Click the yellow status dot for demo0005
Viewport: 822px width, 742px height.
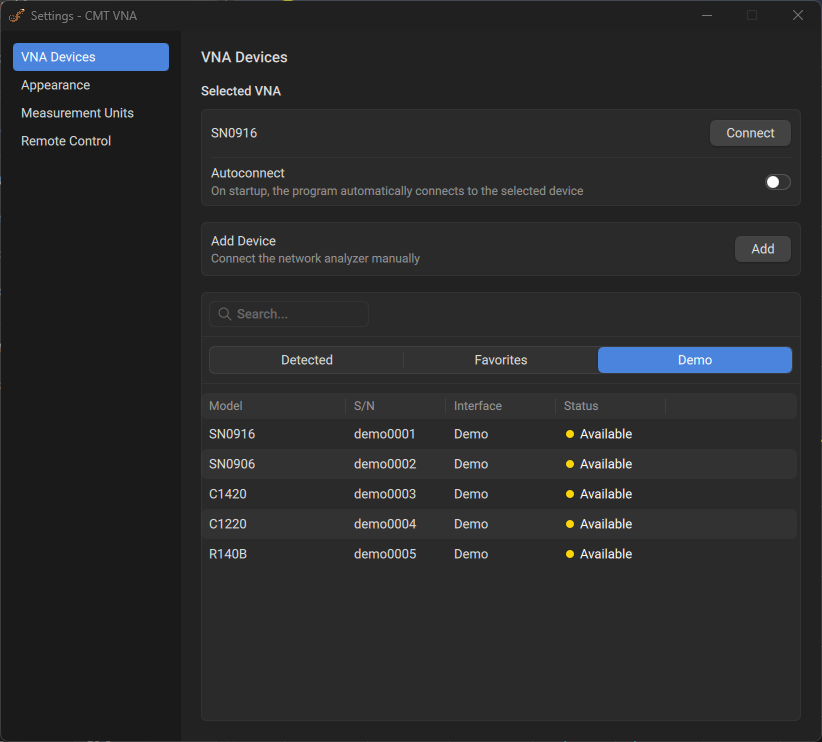pos(570,554)
